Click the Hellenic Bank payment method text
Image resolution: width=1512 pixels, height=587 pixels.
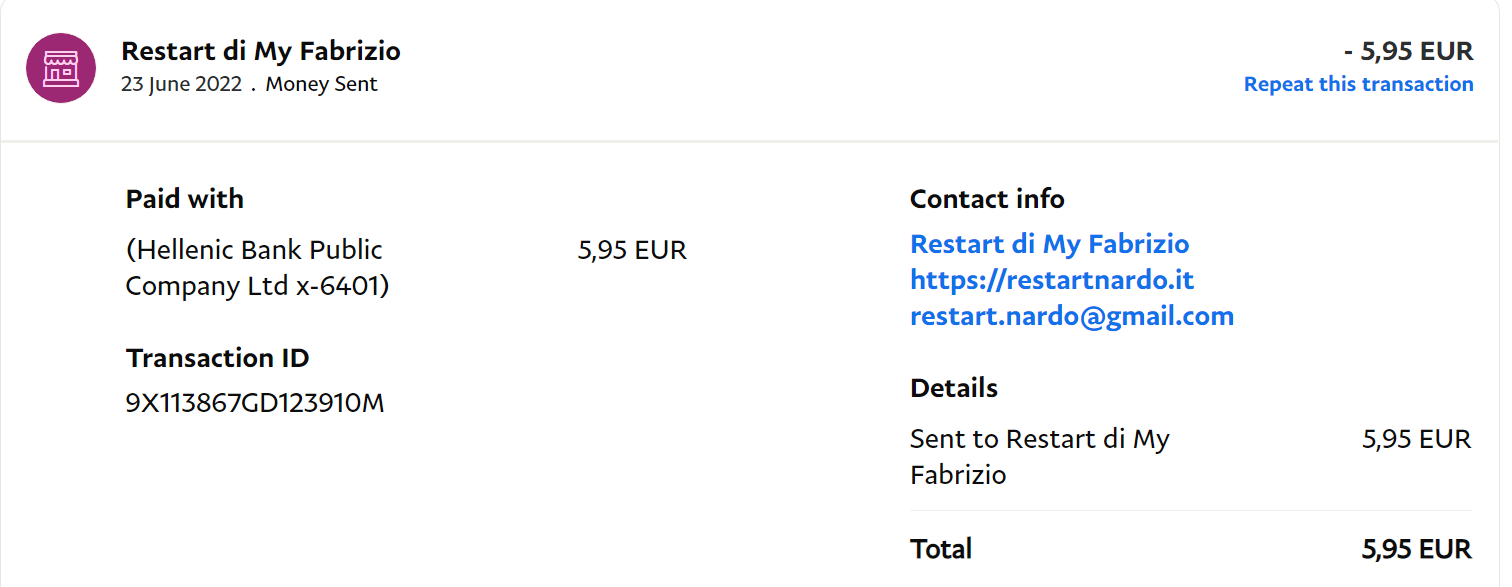click(257, 268)
